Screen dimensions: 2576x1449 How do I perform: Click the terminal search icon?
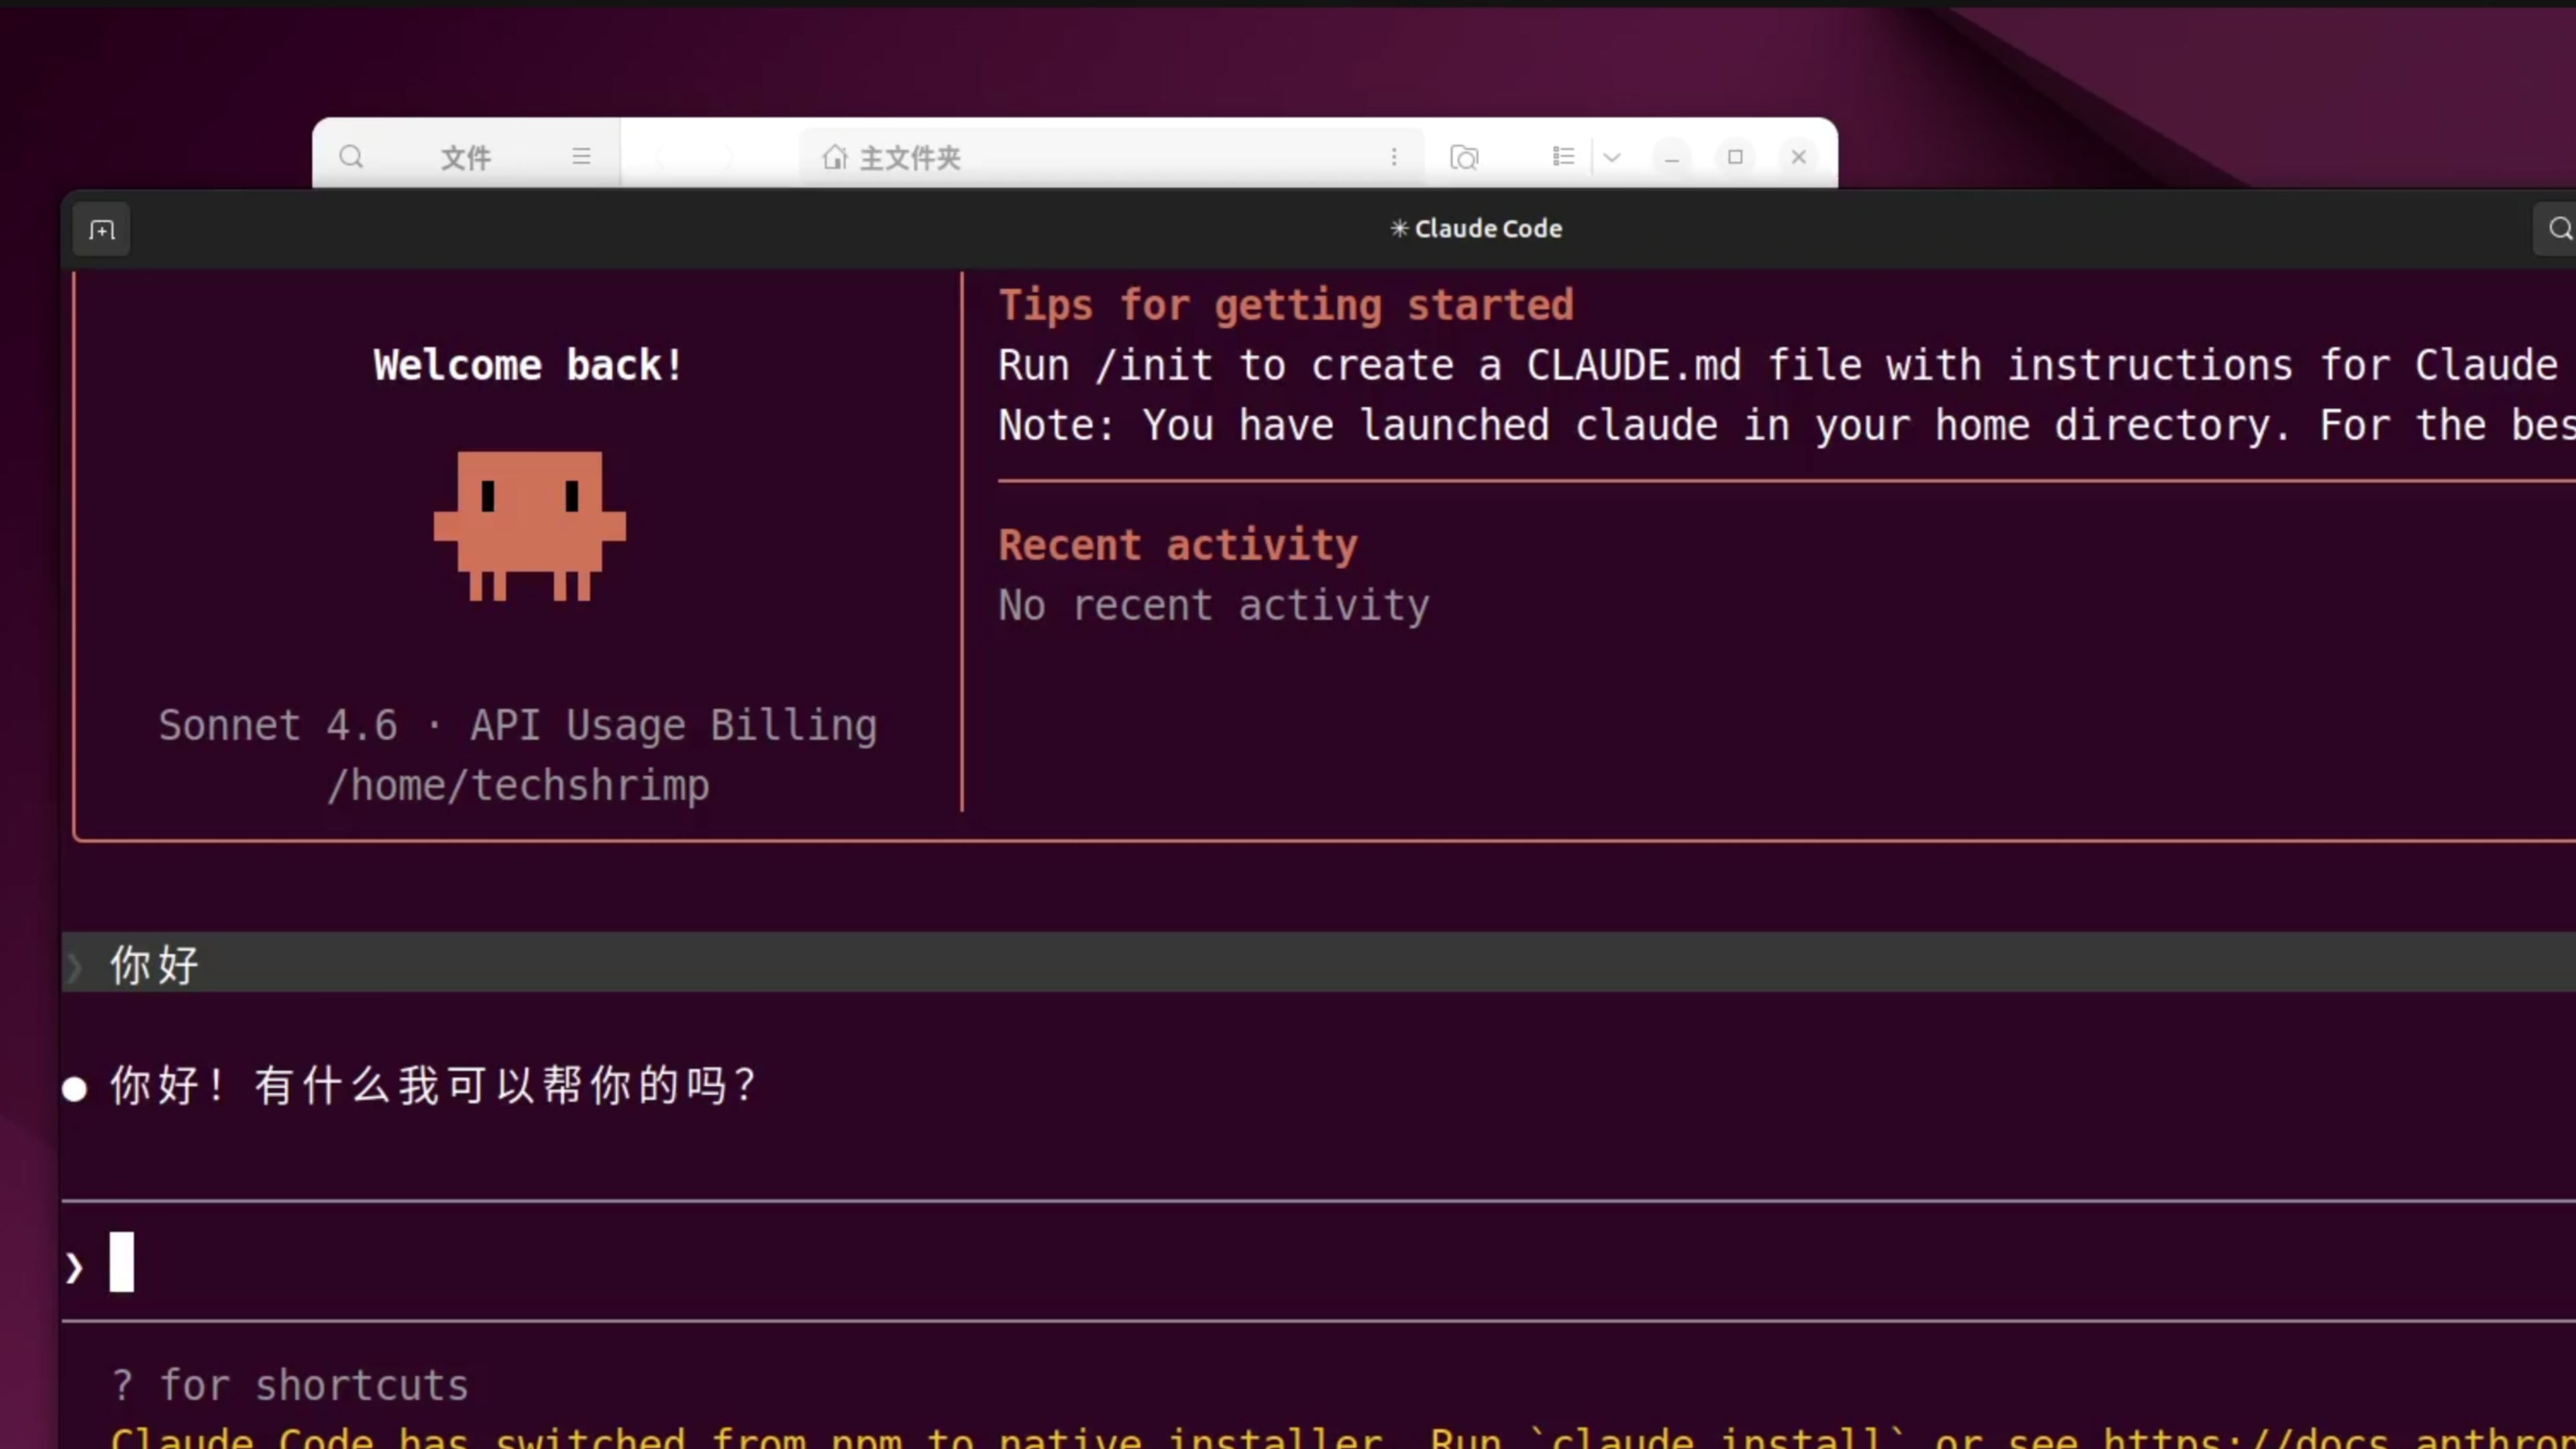2558,229
